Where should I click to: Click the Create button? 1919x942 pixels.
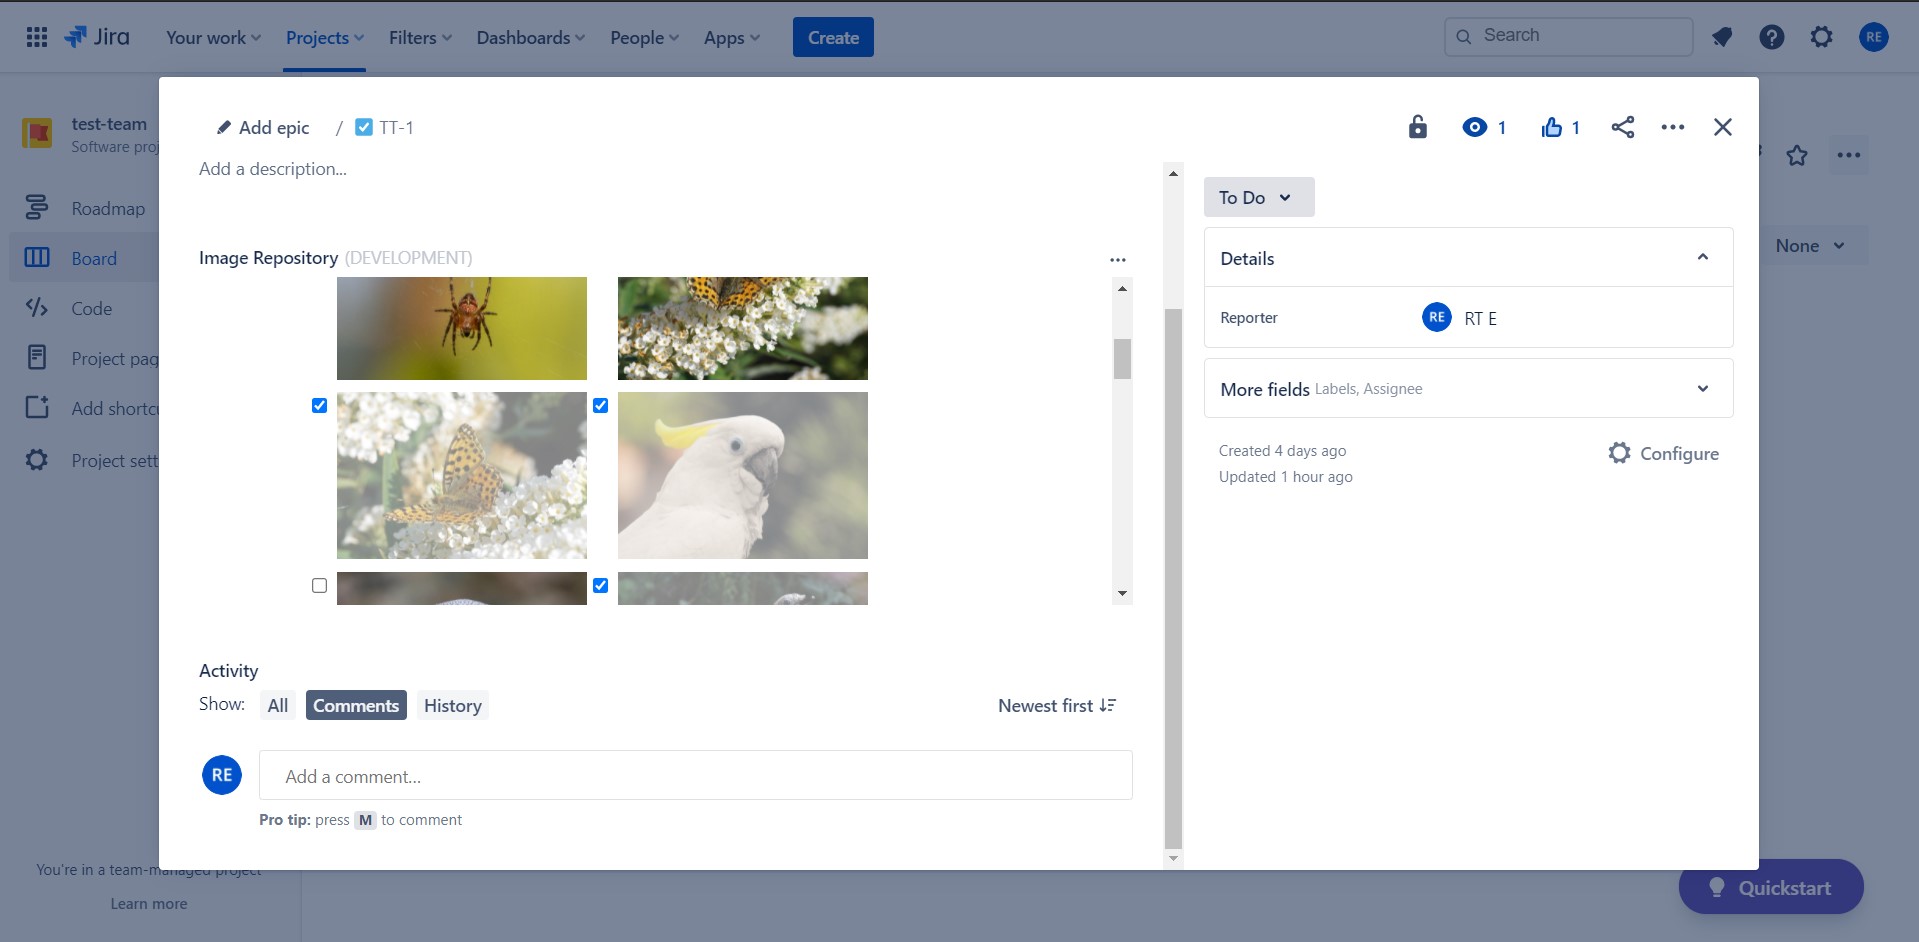(x=833, y=37)
